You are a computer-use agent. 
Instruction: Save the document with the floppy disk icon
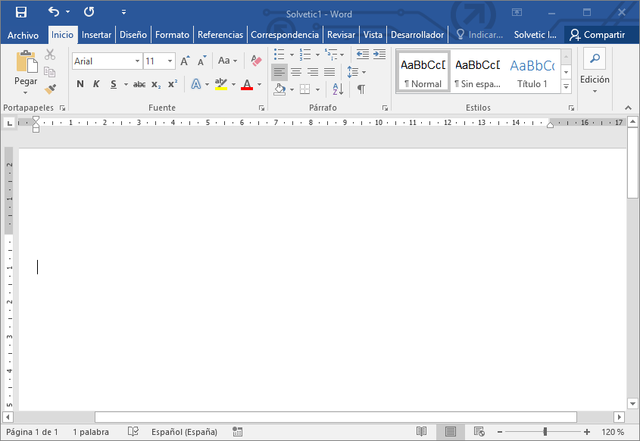(21, 12)
